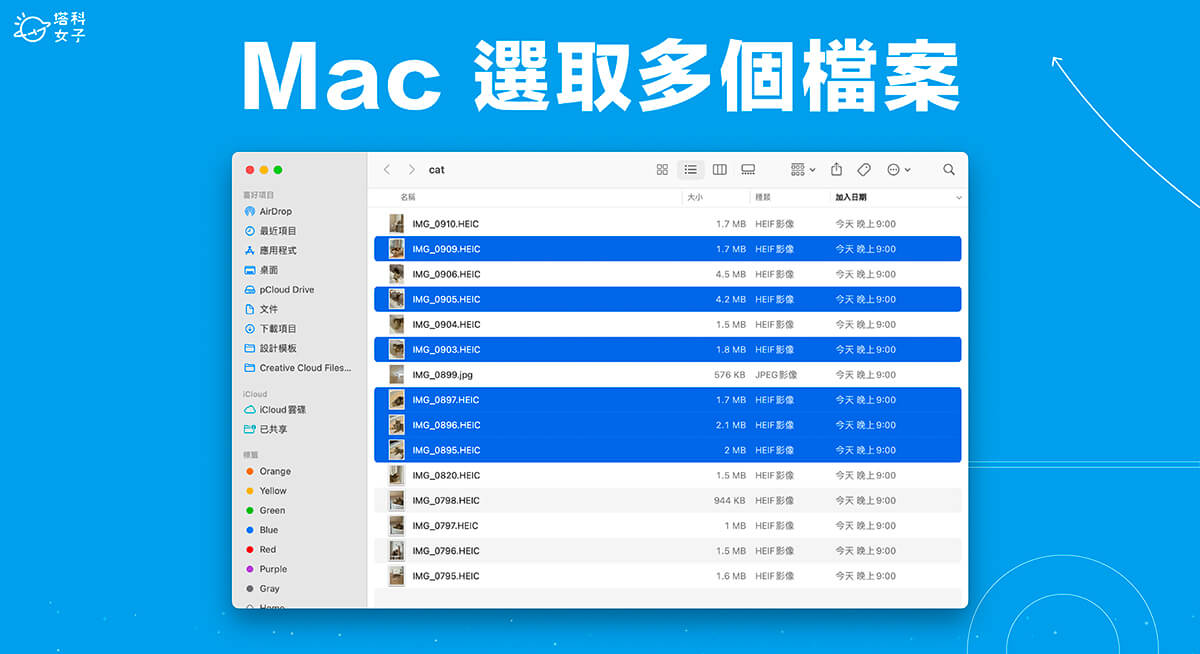This screenshot has width=1200, height=654.
Task: Click the Search magnifier icon
Action: click(948, 169)
